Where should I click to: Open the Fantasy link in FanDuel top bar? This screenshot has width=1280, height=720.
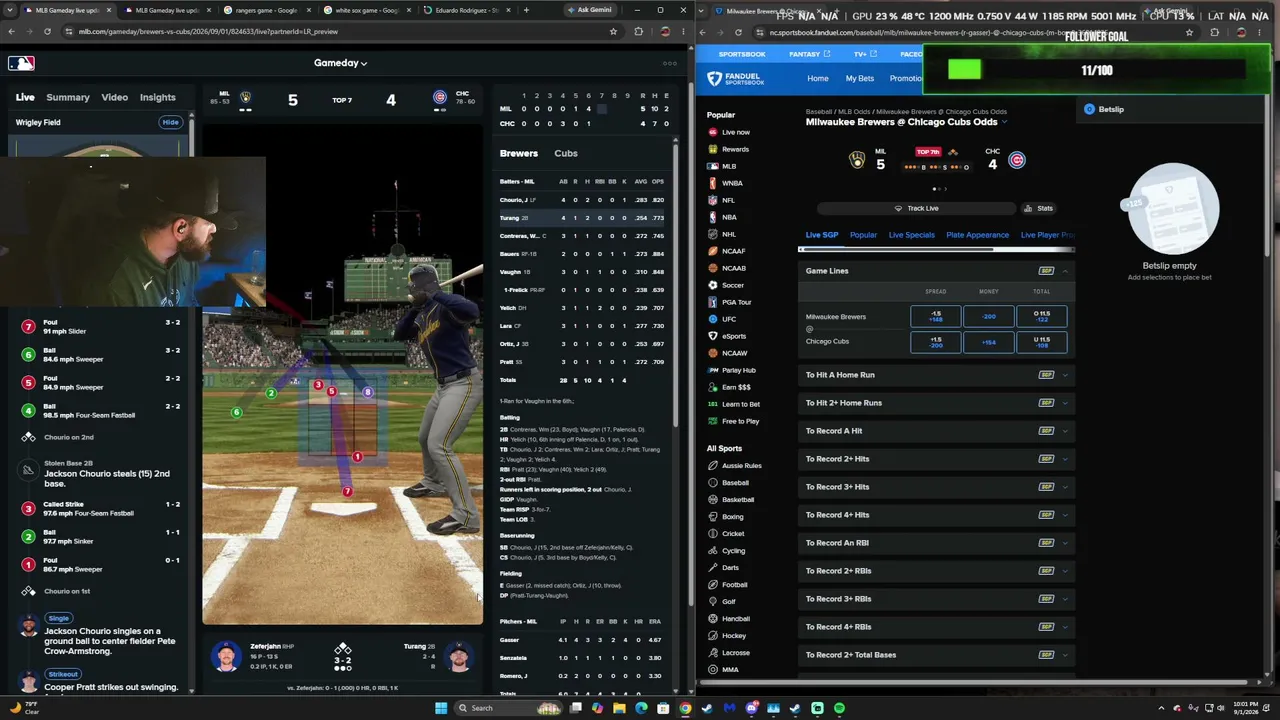coord(808,54)
